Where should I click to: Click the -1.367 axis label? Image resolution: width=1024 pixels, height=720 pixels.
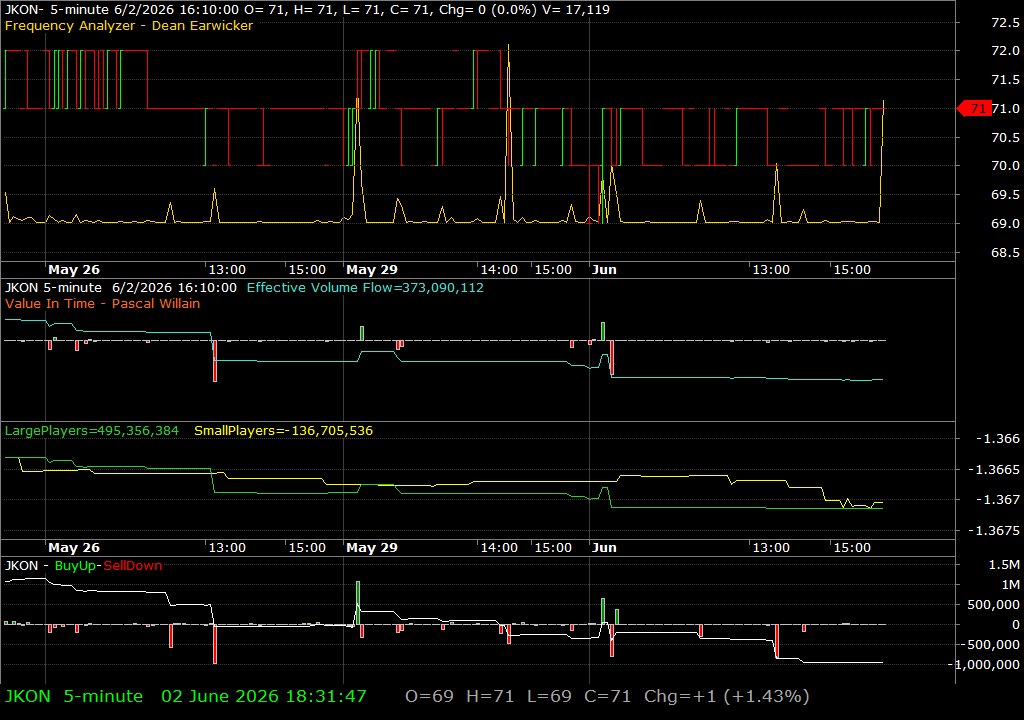click(x=998, y=500)
